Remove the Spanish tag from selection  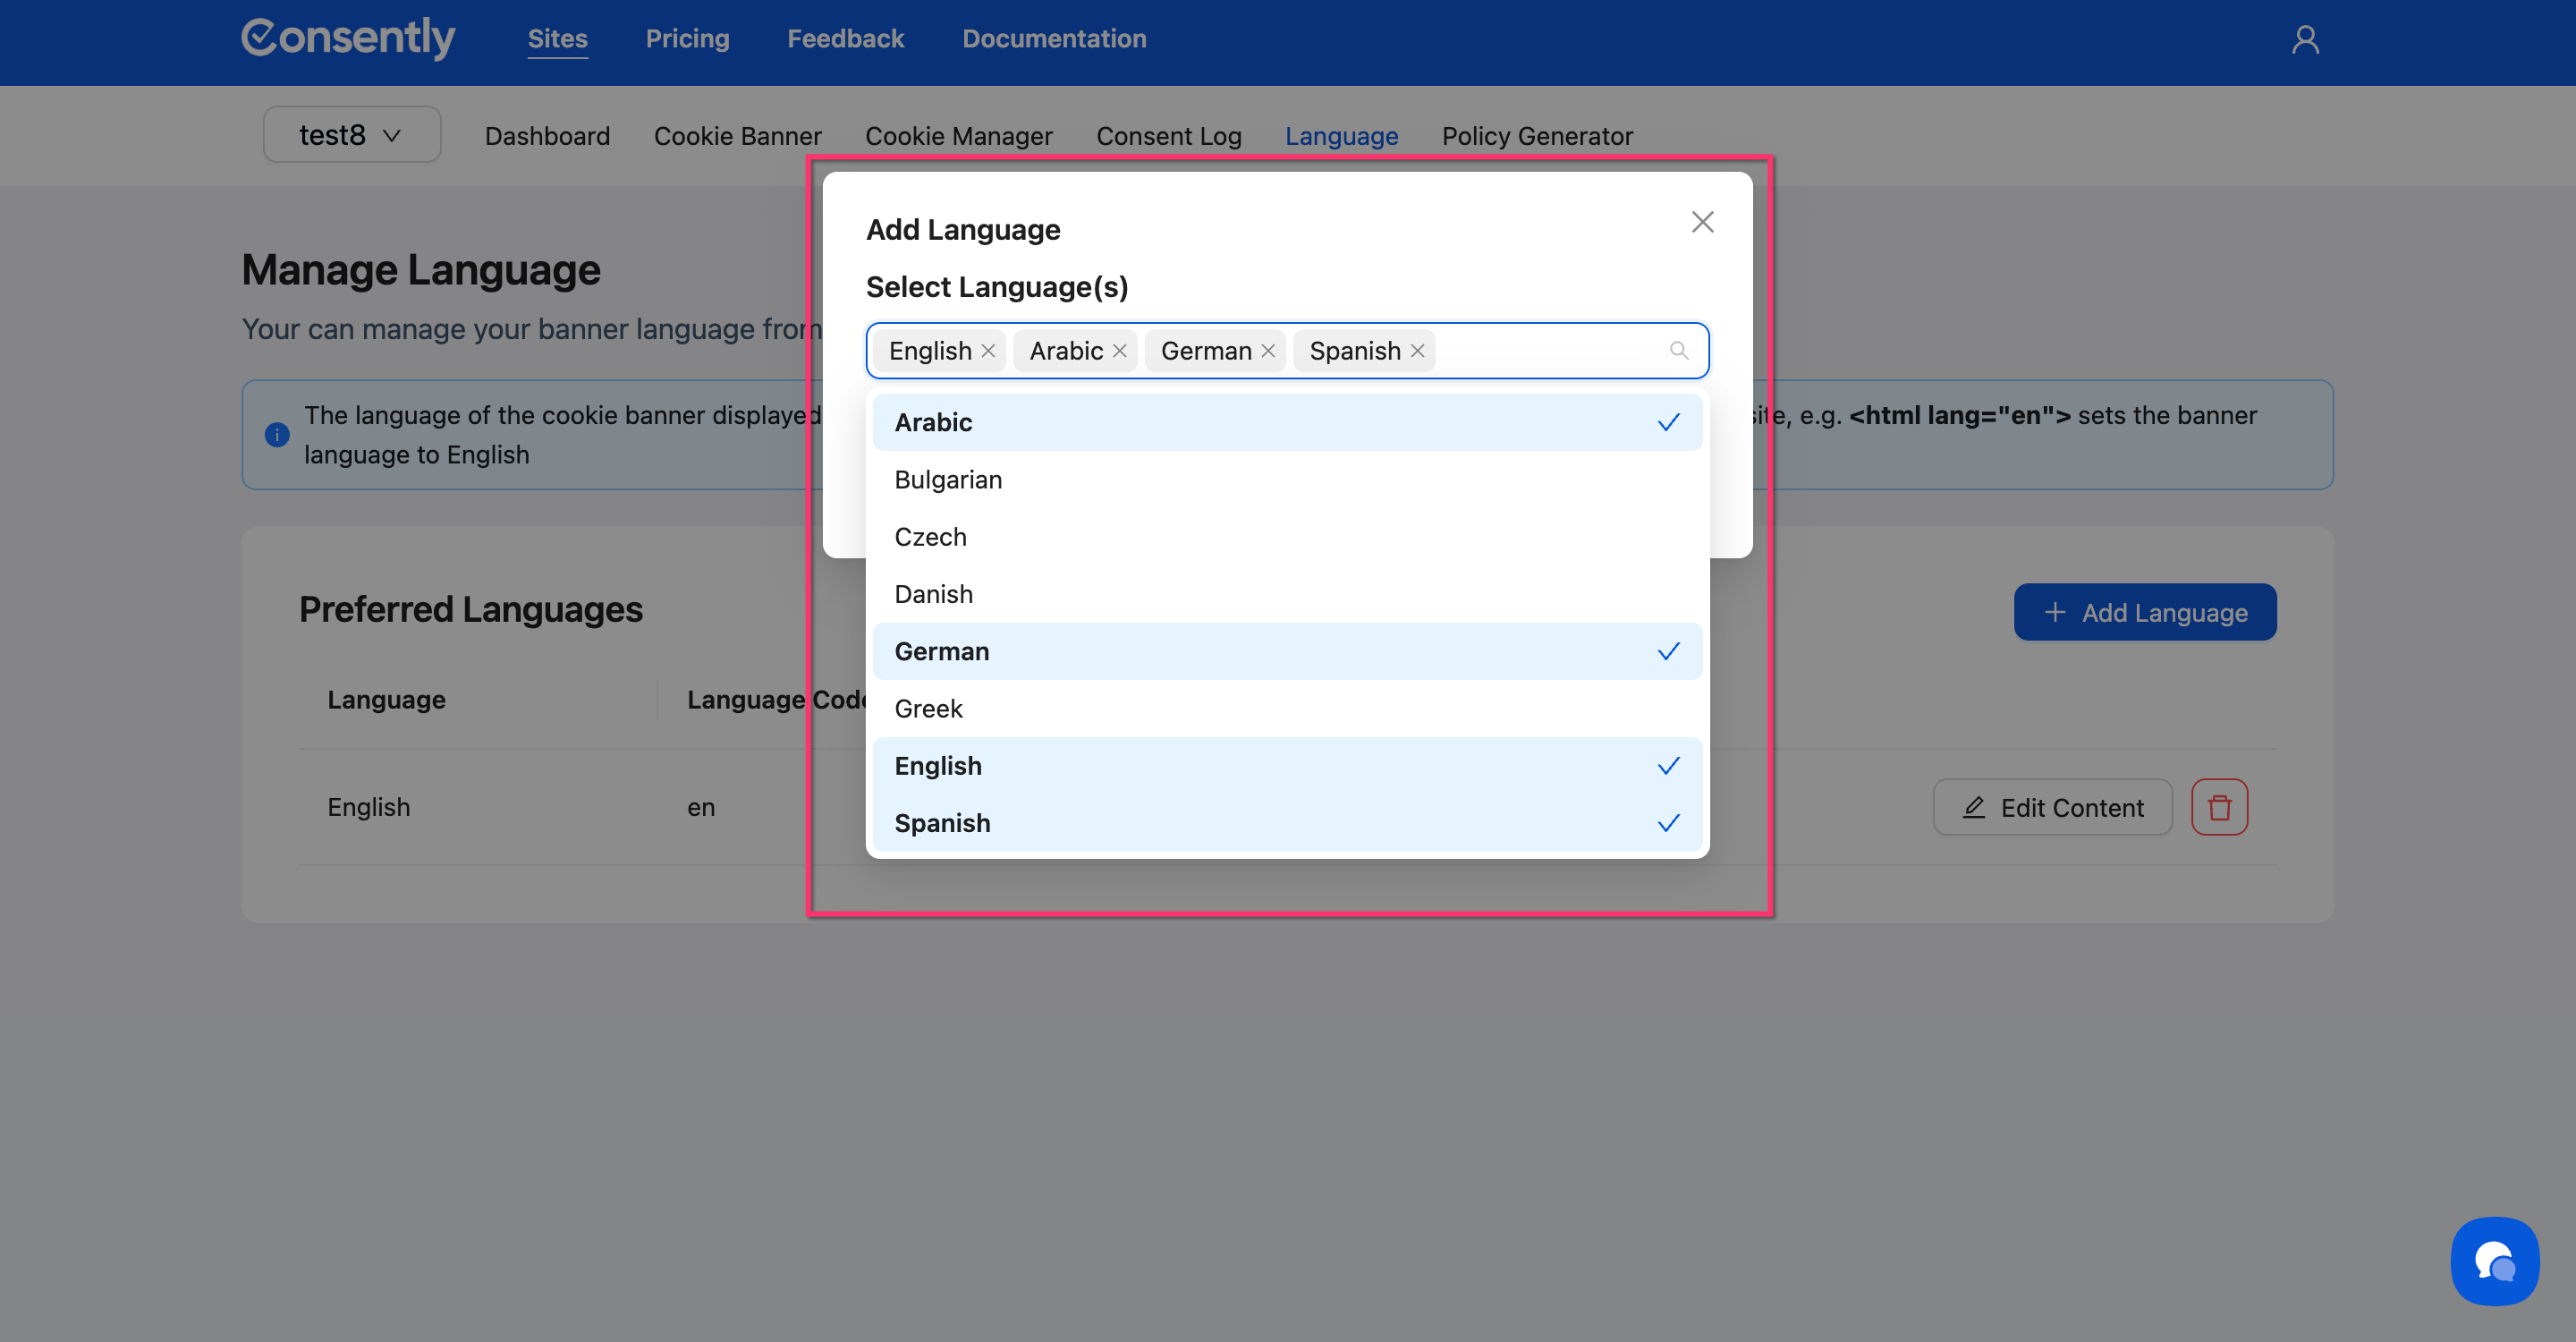point(1417,351)
